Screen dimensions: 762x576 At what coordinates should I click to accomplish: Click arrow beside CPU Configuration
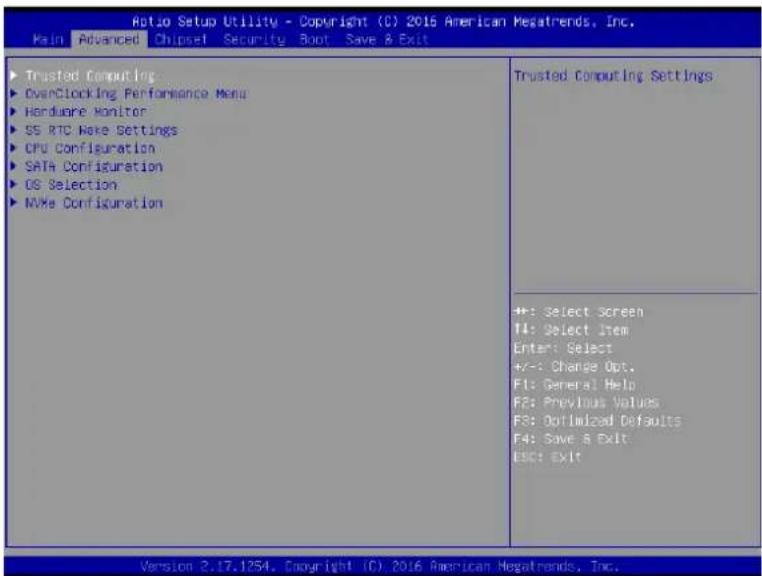(14, 148)
